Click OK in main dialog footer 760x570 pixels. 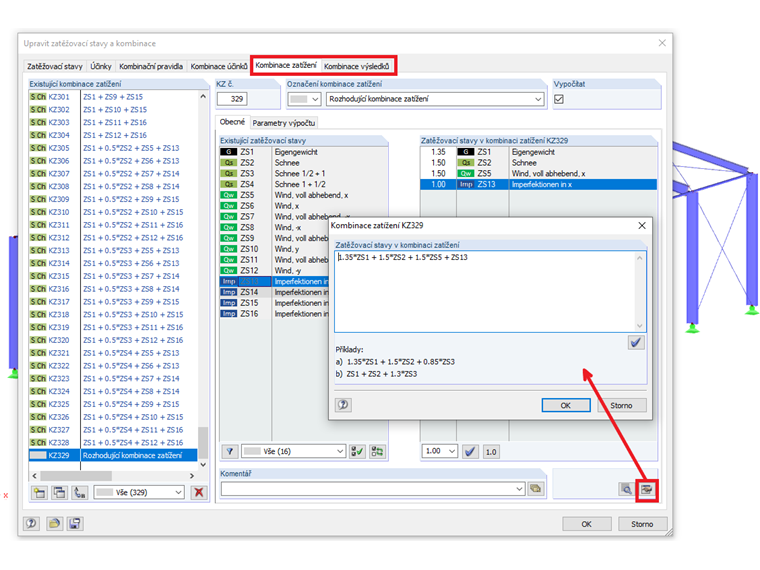586,524
